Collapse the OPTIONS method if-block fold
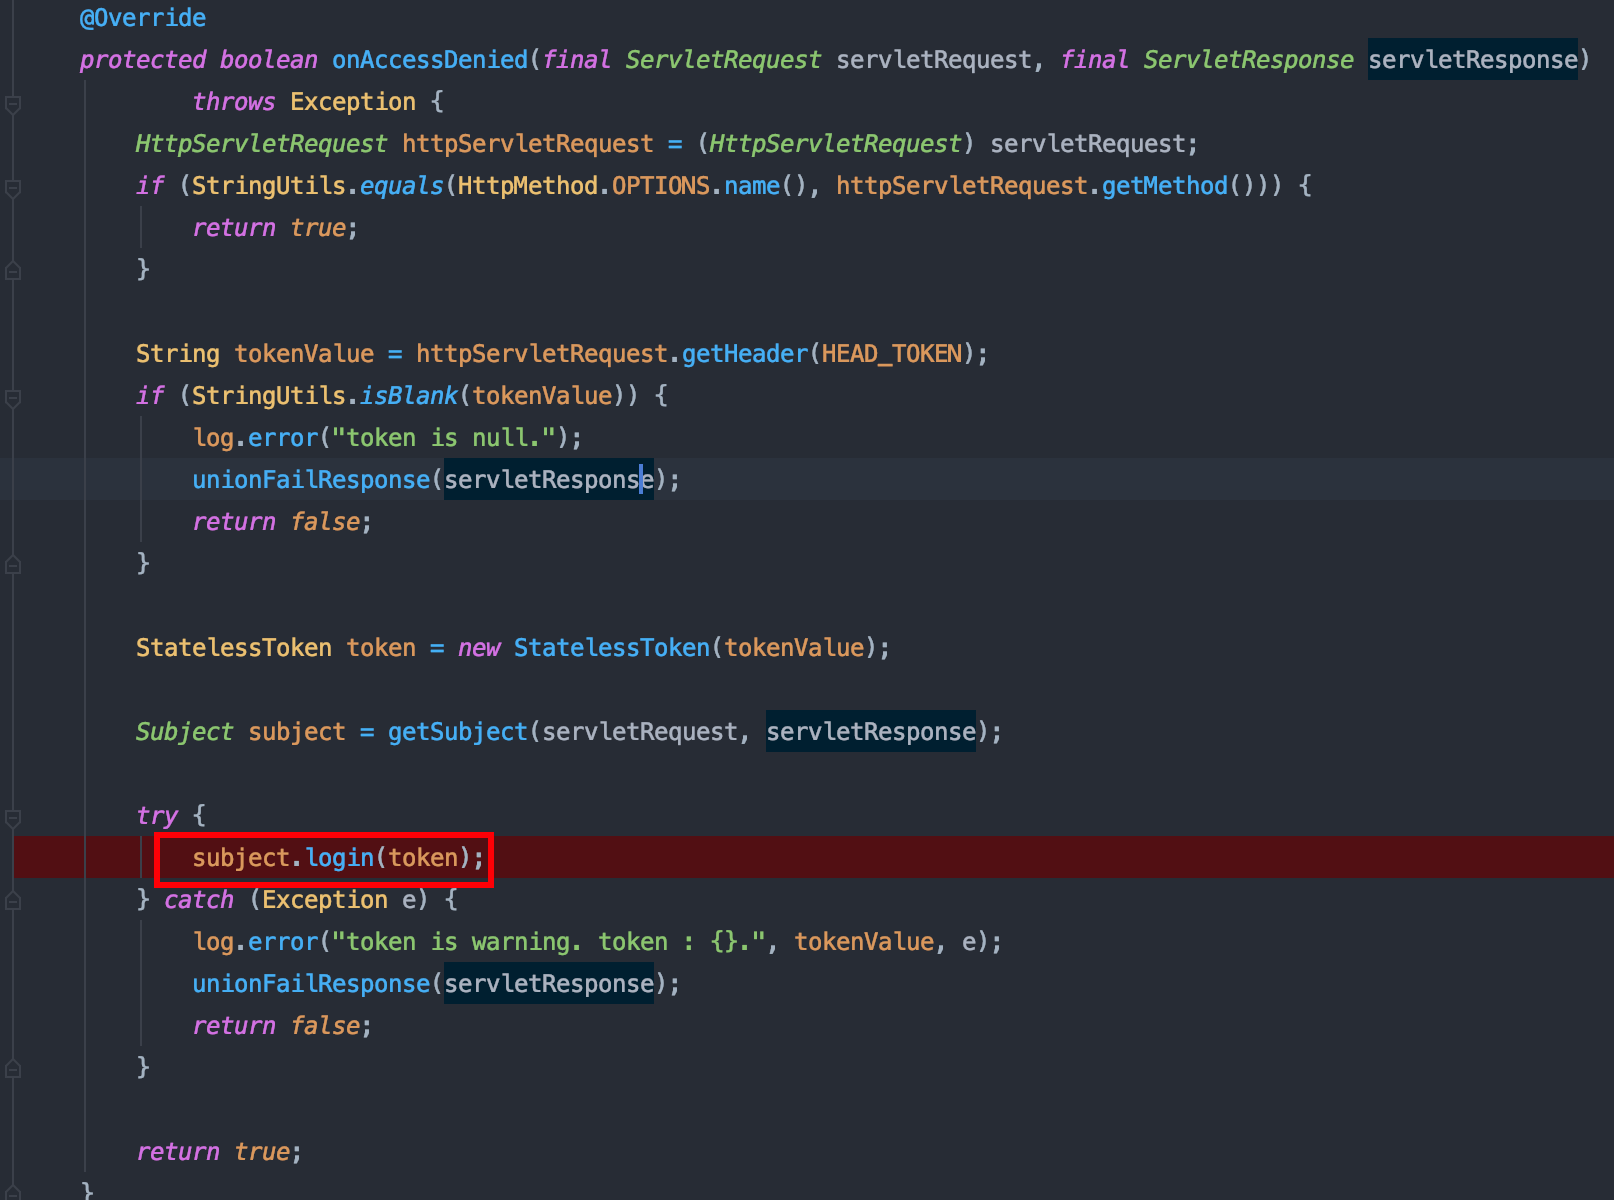 click(x=13, y=187)
